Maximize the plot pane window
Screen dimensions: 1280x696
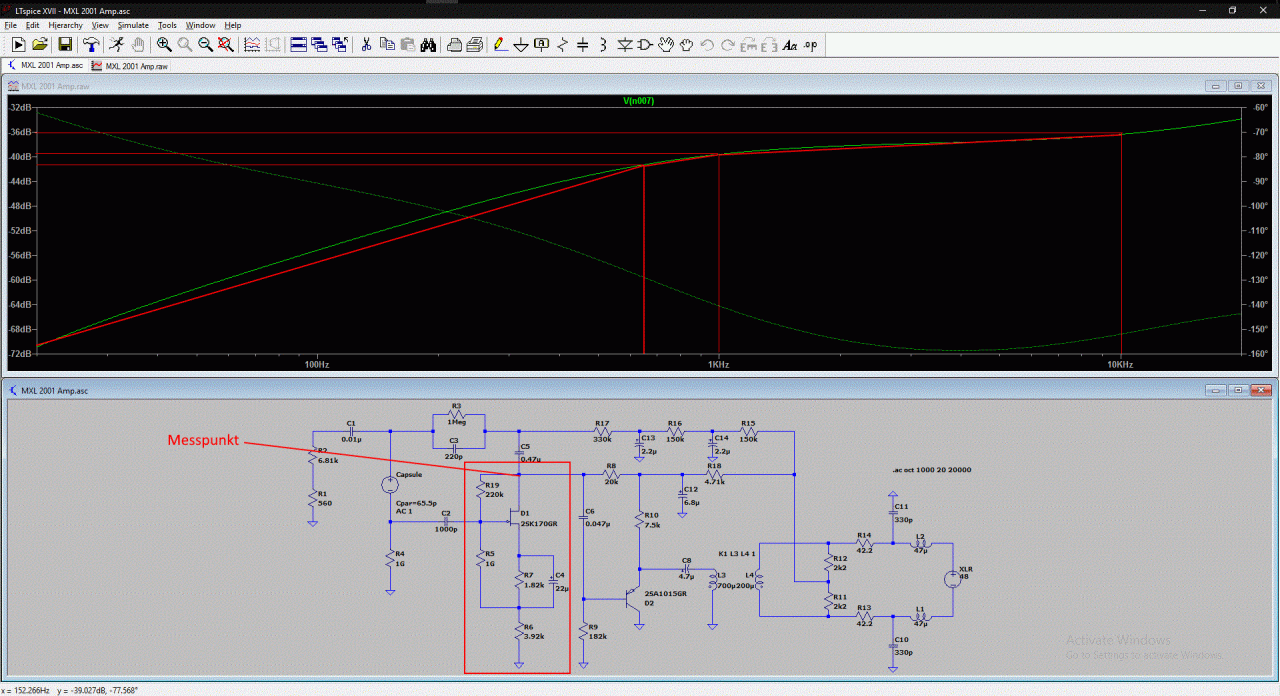tap(1238, 86)
